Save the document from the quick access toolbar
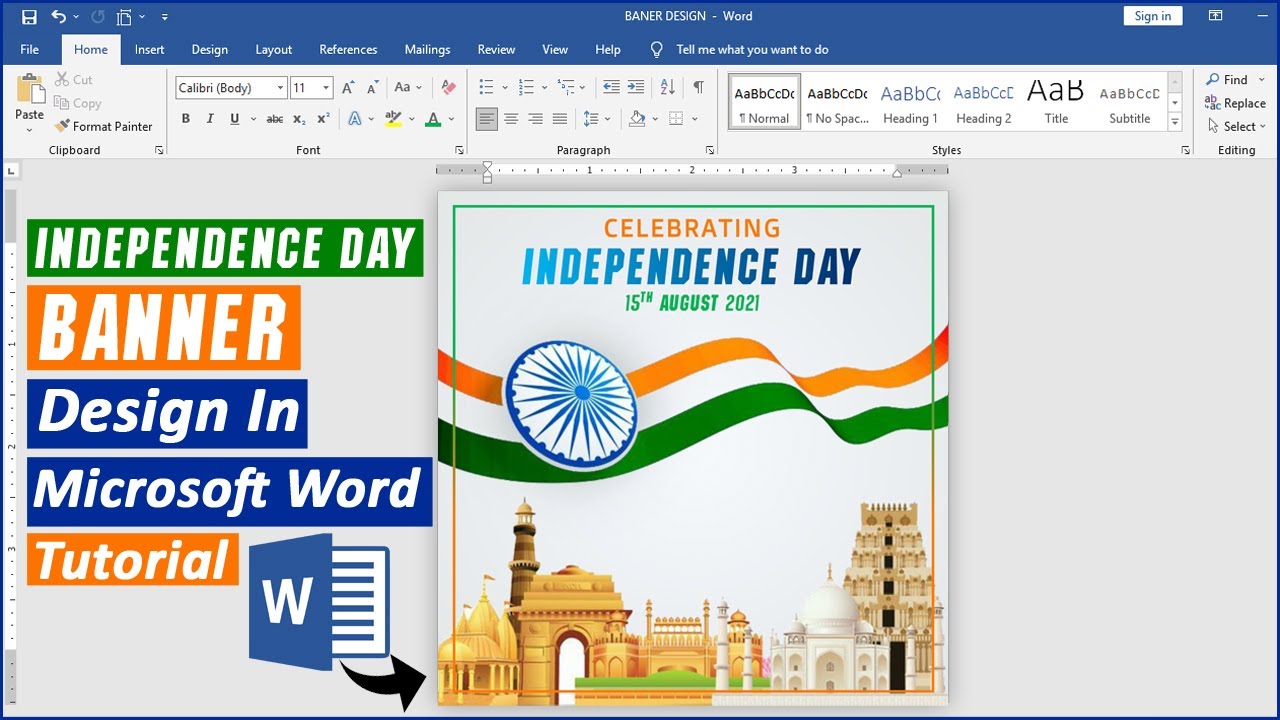Screen dimensions: 1280x720 pos(29,17)
